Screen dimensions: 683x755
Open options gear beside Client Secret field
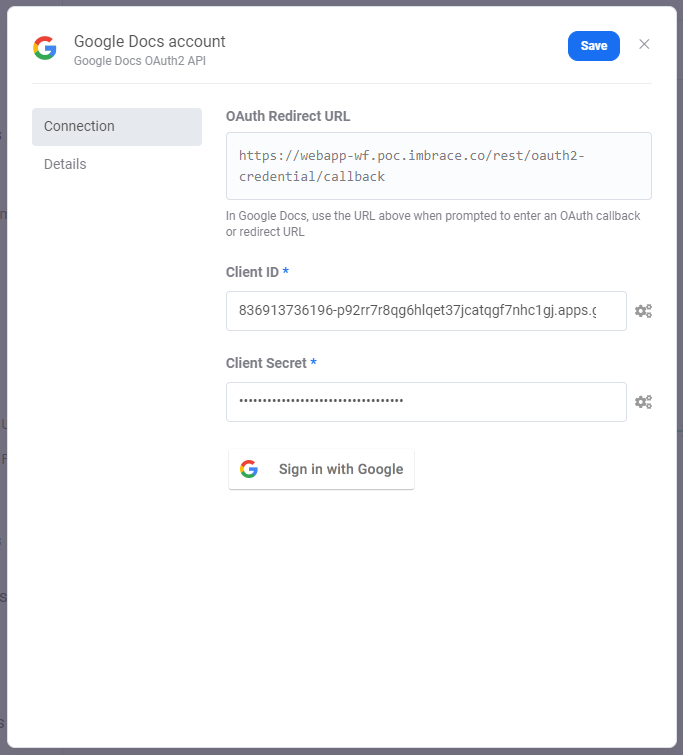[x=643, y=402]
